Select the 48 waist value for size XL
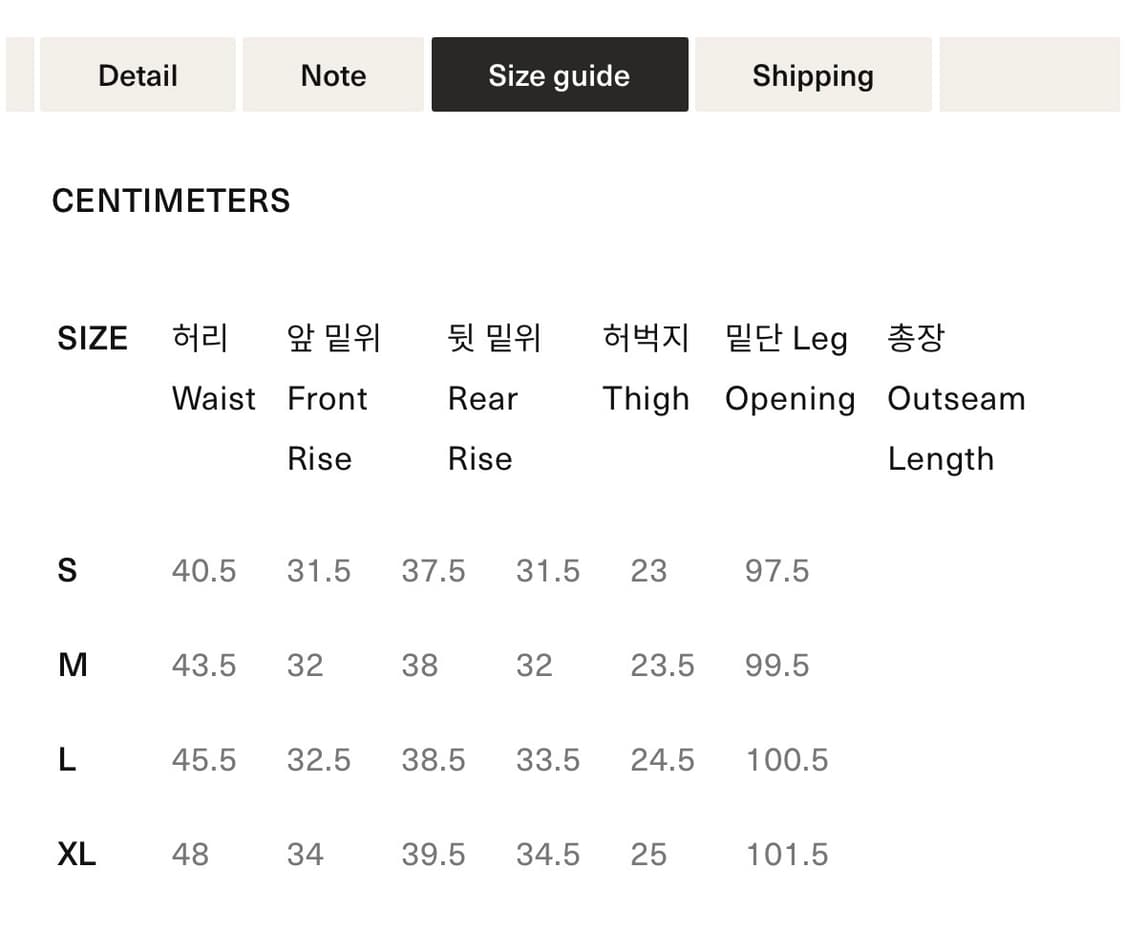The height and width of the screenshot is (930, 1125). pyautogui.click(x=190, y=854)
